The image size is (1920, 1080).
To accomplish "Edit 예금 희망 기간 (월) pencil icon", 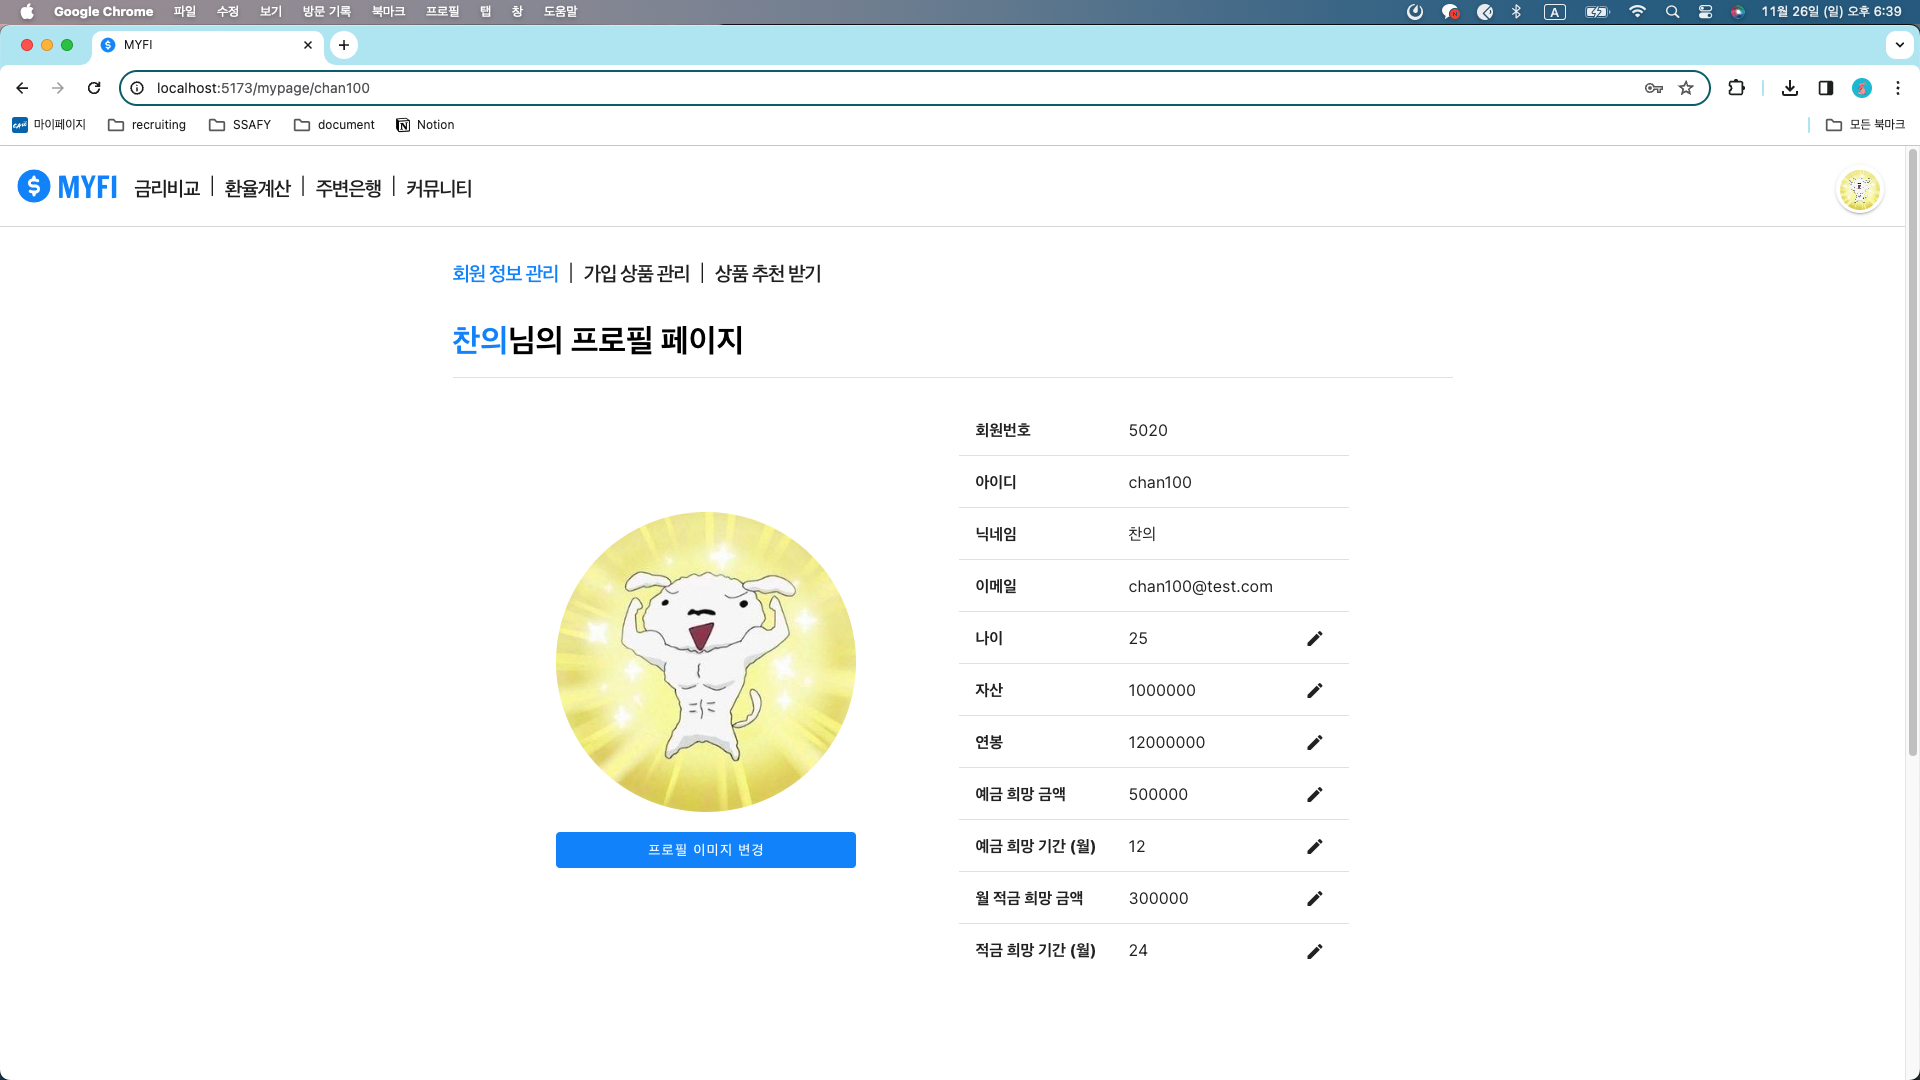I will pos(1314,847).
